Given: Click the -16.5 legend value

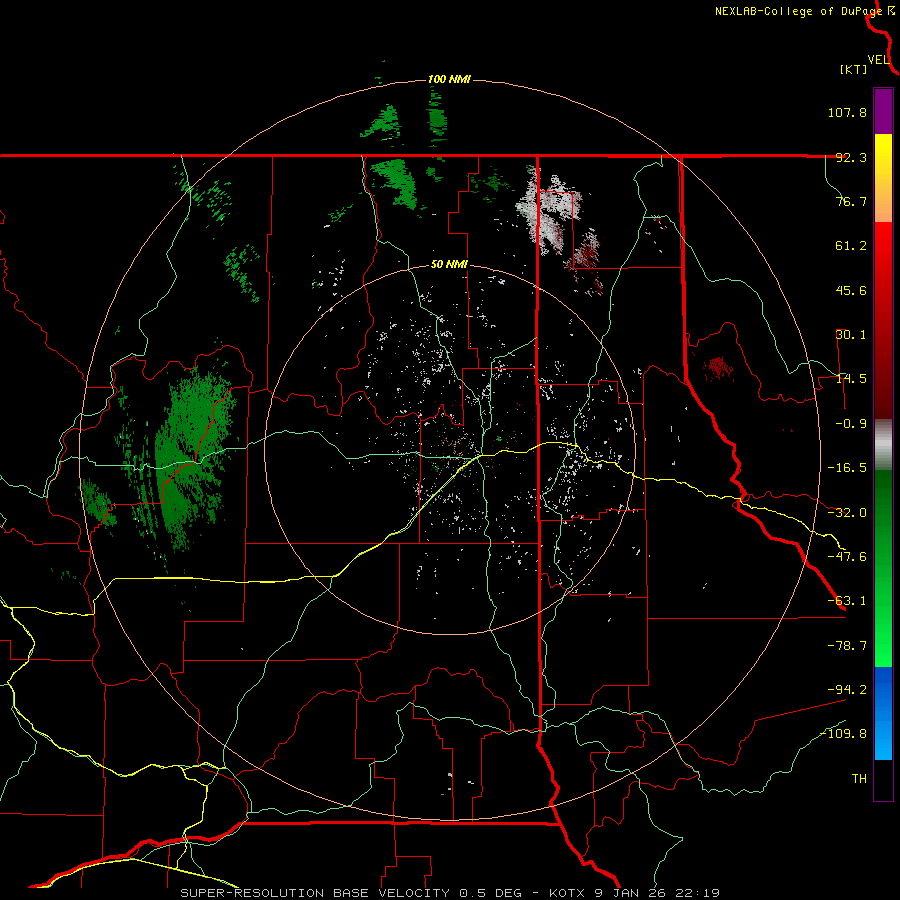Looking at the screenshot, I should (x=847, y=468).
